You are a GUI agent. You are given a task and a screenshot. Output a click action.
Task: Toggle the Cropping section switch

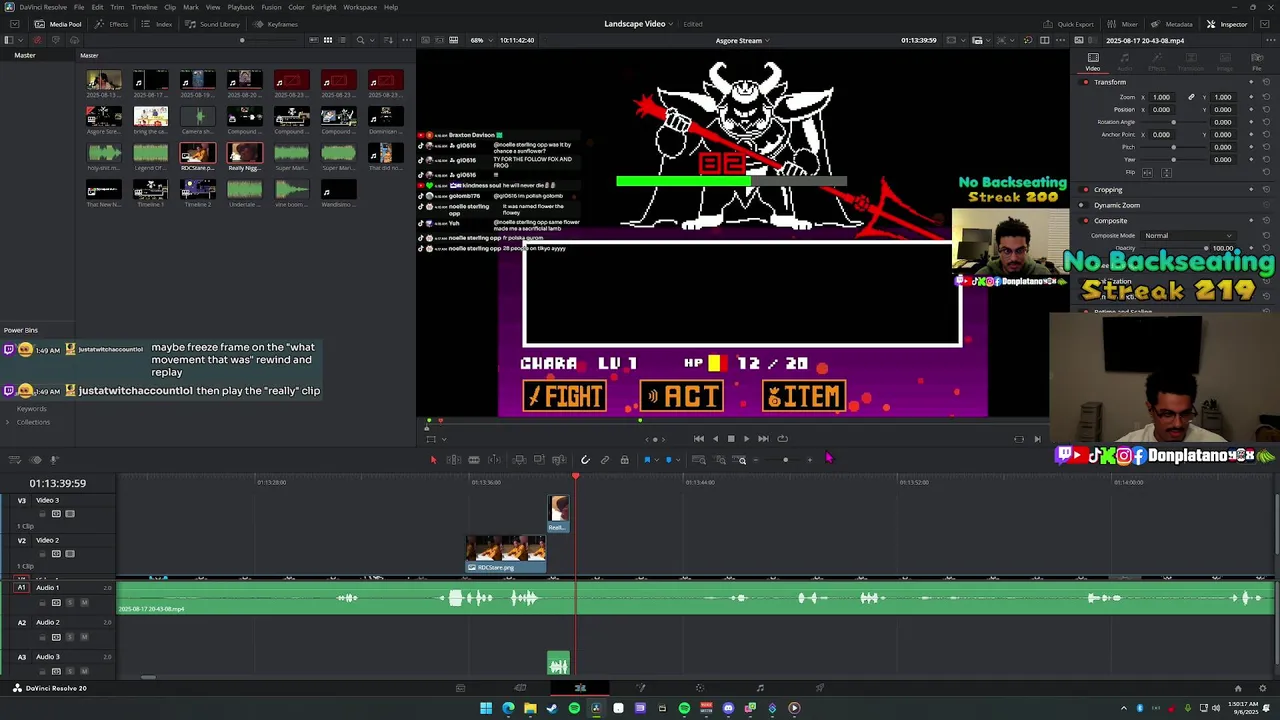(1086, 189)
